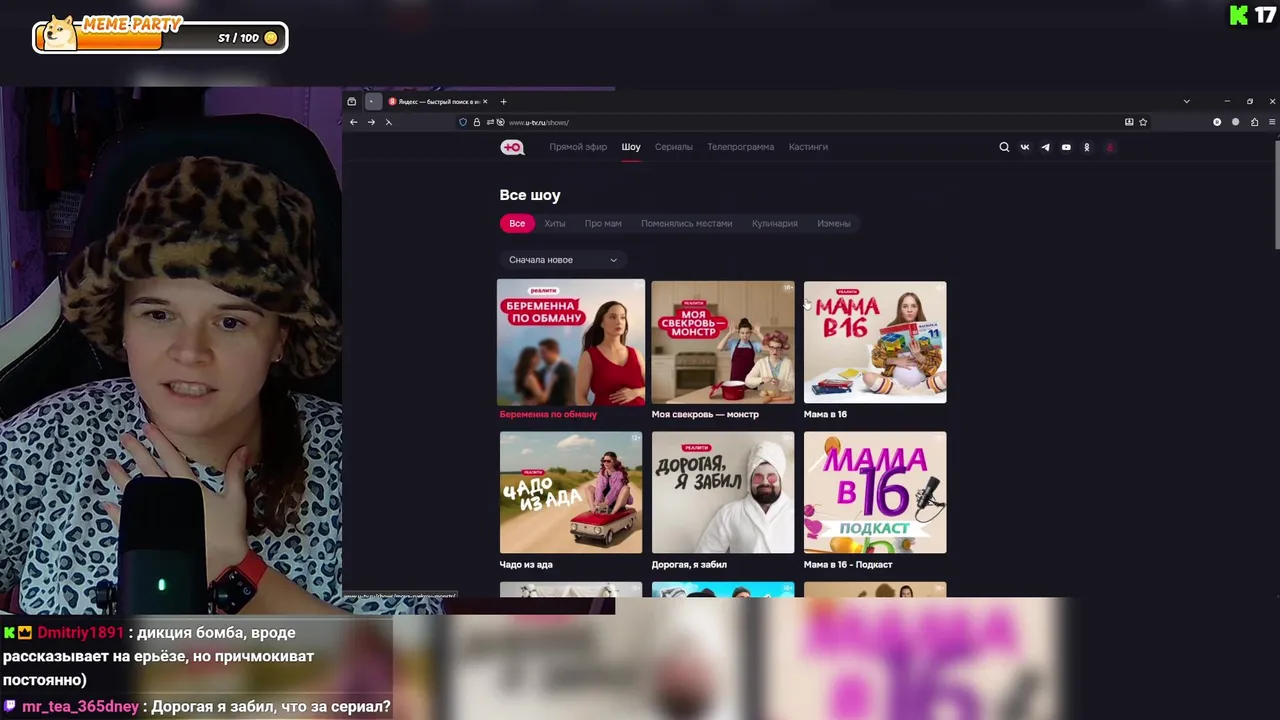
Task: Open the YouTube social icon
Action: pos(1066,147)
